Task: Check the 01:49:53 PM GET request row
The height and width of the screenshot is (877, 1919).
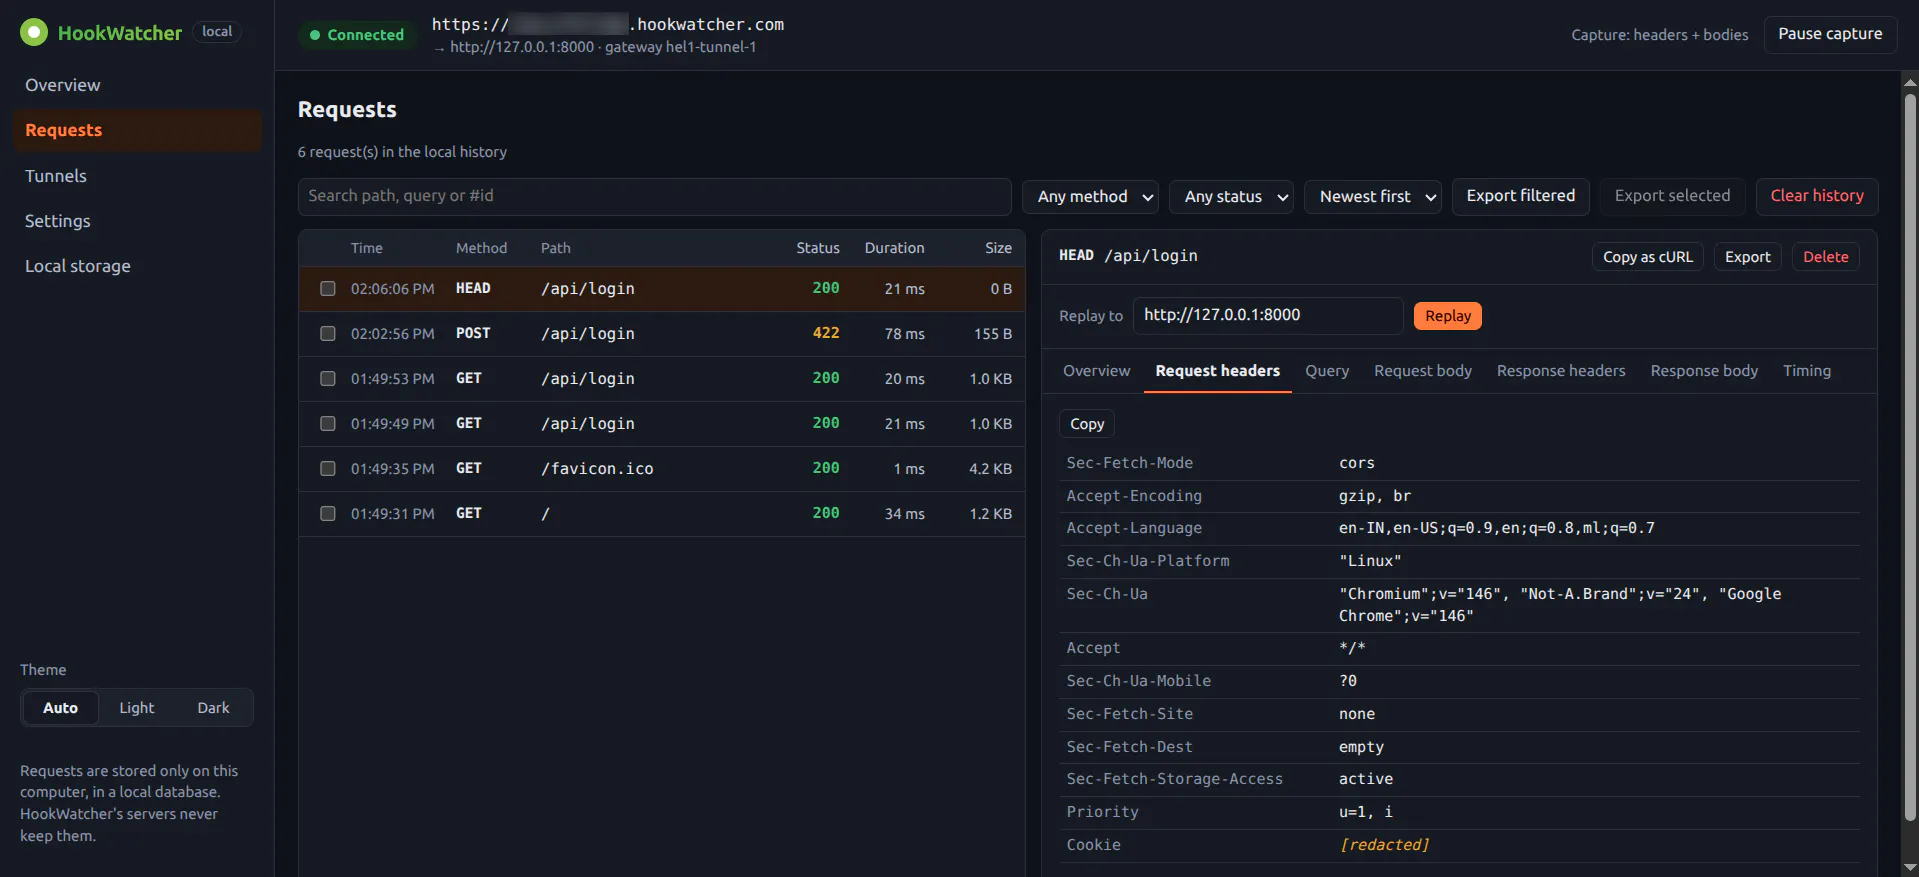Action: point(327,379)
